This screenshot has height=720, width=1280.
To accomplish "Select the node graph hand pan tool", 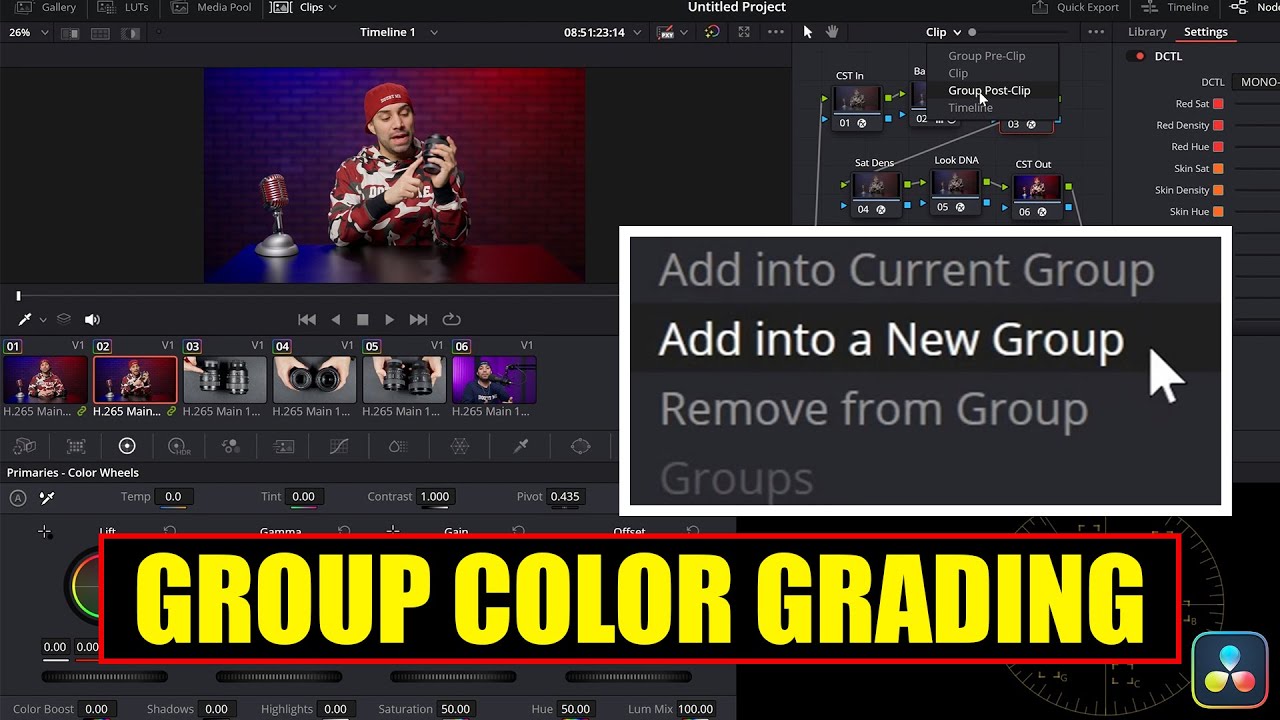I will 832,32.
